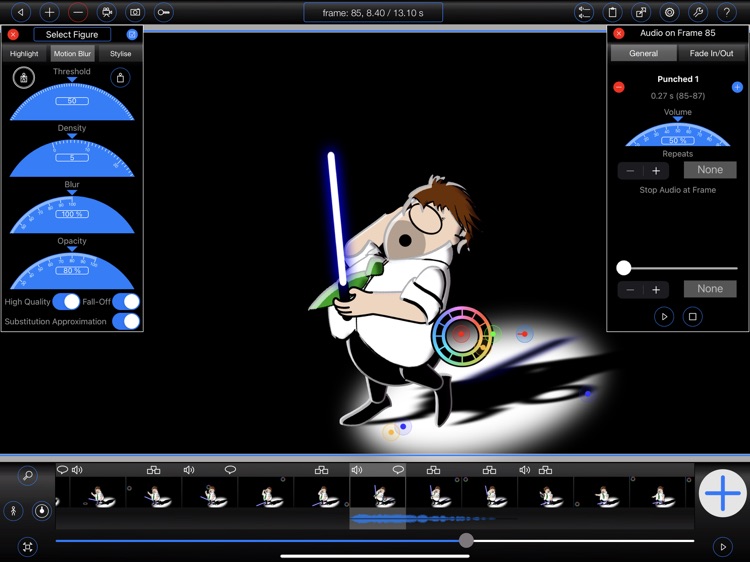Click plus stepper below the Stop Audio slider
Screen dimensions: 750x562
pos(656,289)
